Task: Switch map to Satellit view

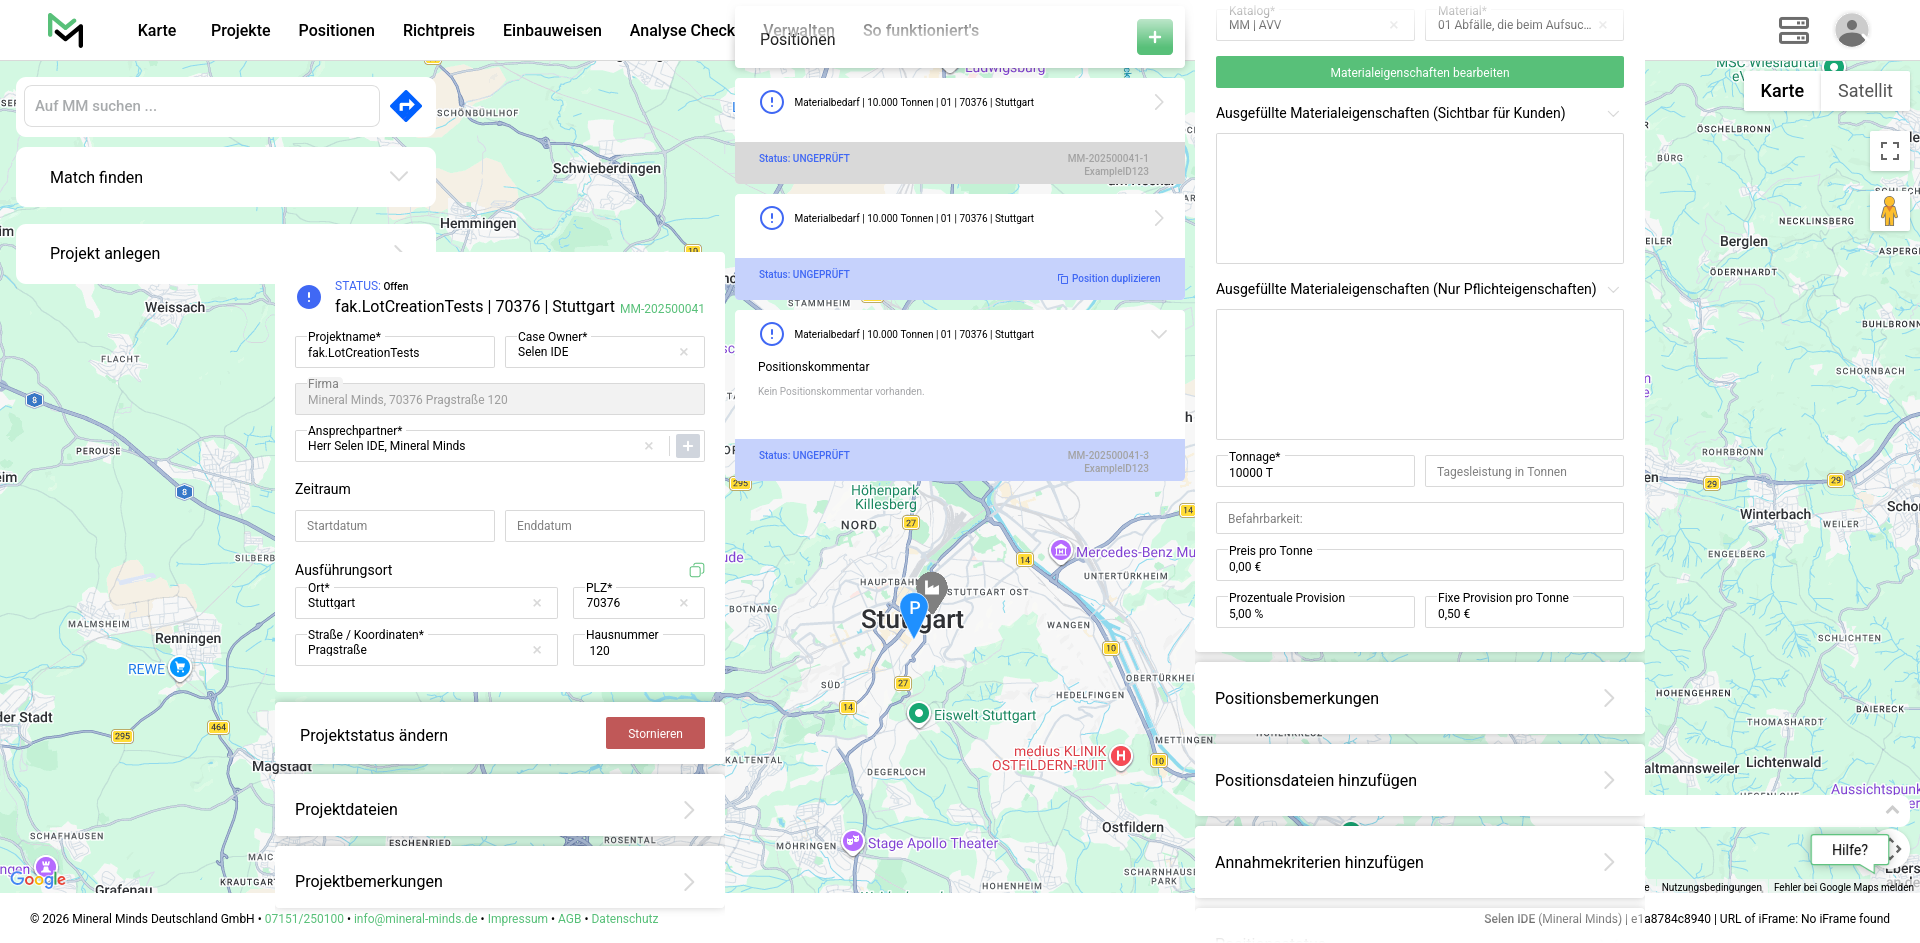Action: pos(1864,91)
